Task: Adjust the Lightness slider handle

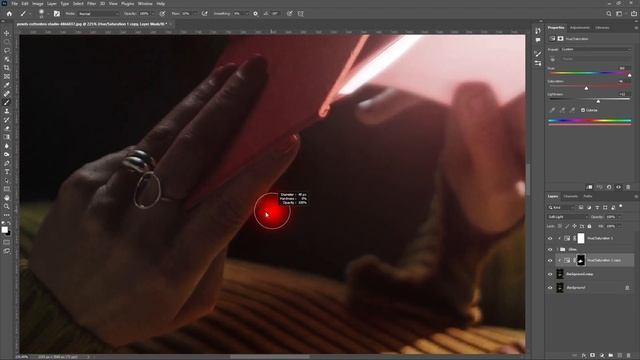Action: click(598, 101)
